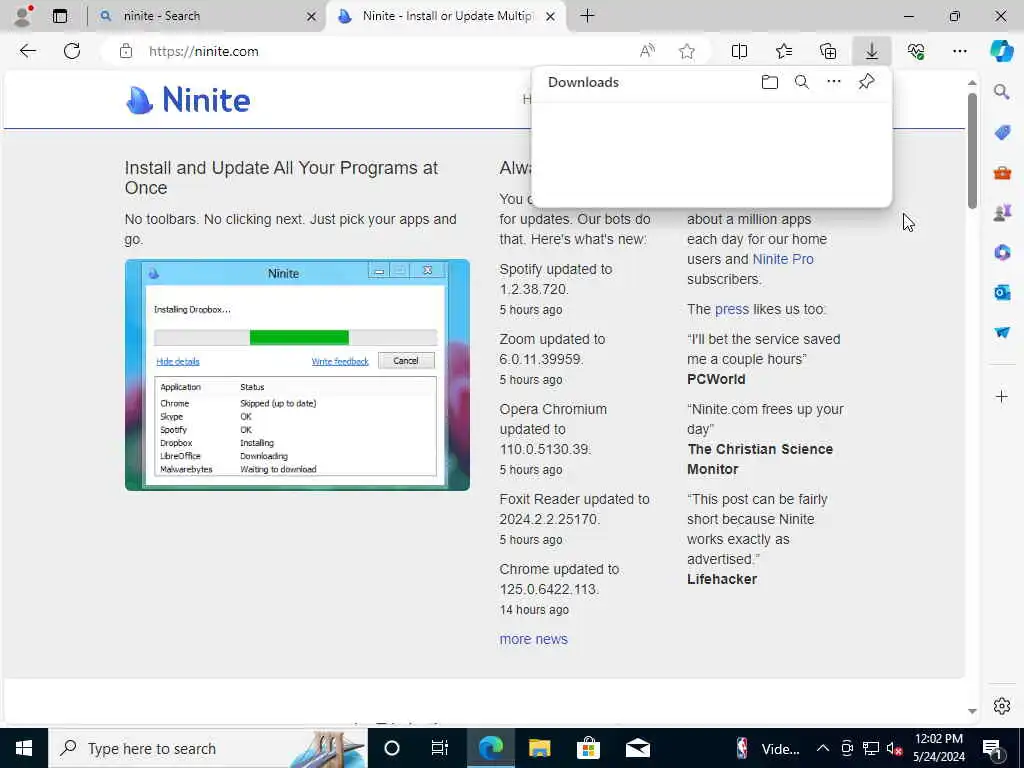
Task: Click the PCWorld attribution text
Action: (716, 379)
